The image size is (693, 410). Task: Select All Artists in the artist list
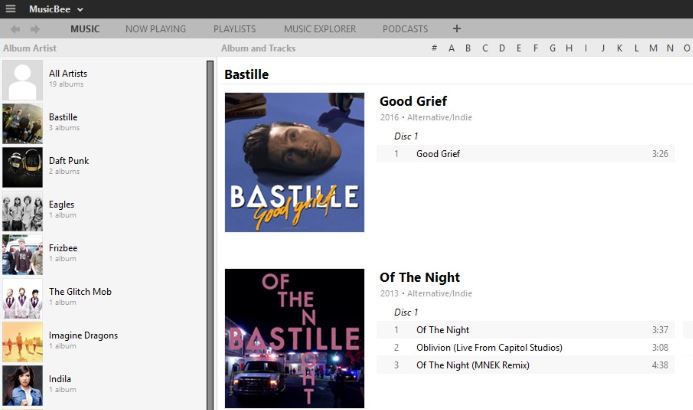[103, 80]
